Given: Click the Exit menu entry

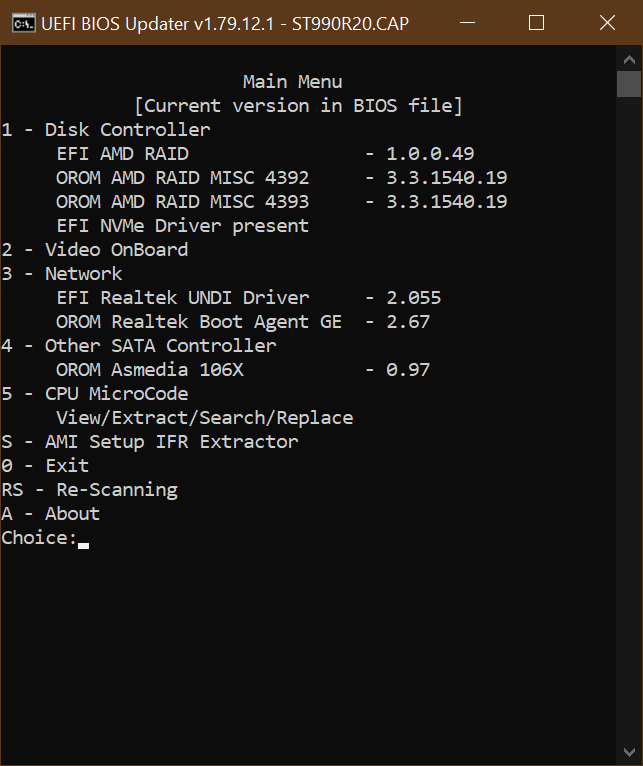Looking at the screenshot, I should coord(45,466).
